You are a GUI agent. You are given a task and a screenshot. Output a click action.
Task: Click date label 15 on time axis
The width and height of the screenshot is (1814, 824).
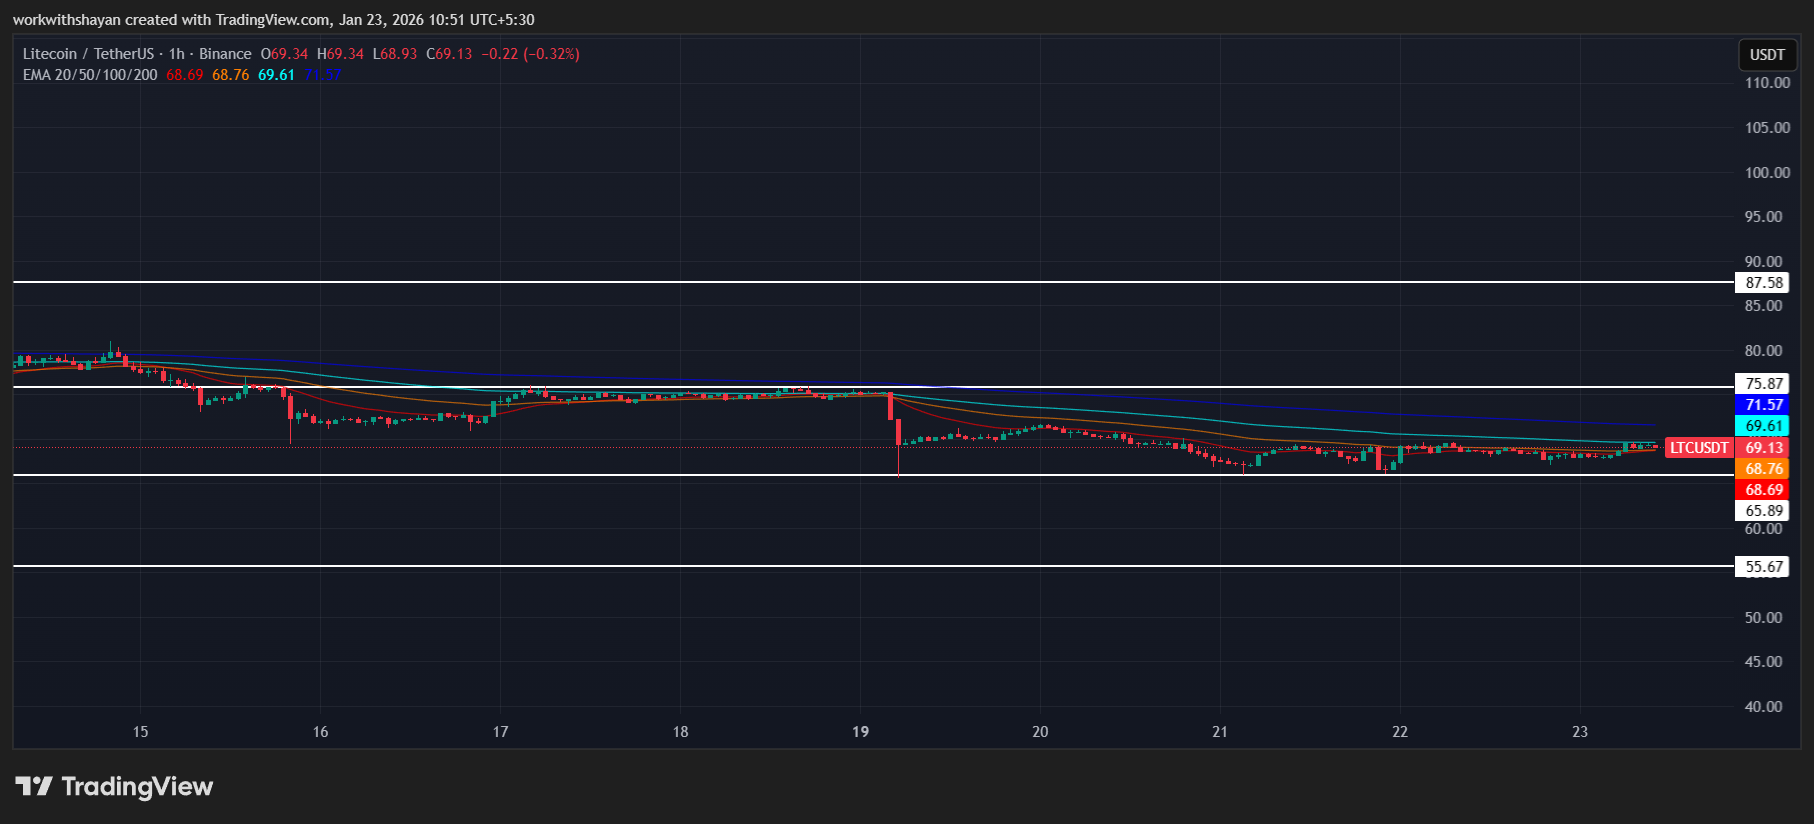(x=140, y=732)
